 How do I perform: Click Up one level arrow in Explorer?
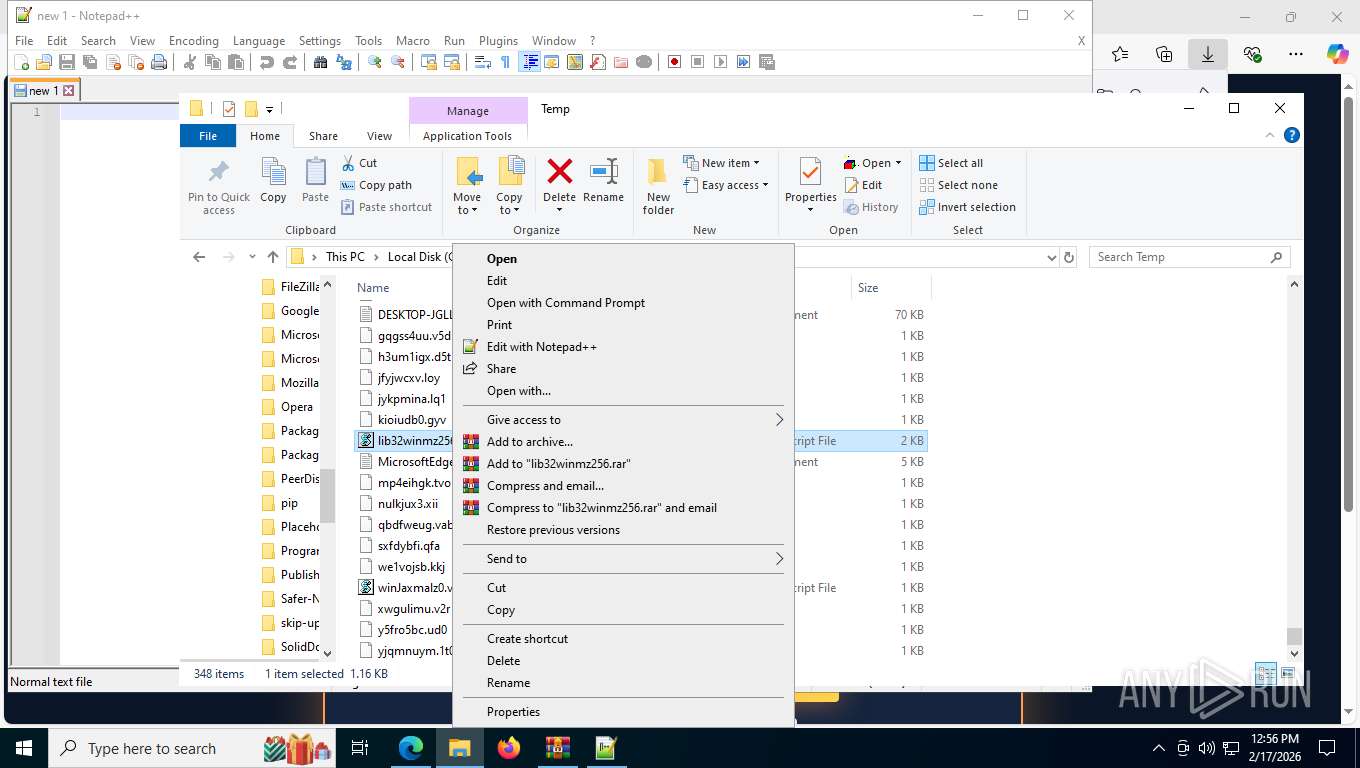pos(273,257)
